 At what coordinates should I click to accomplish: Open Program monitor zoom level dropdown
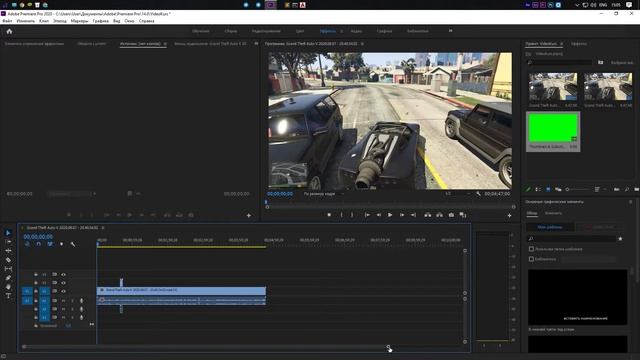323,194
